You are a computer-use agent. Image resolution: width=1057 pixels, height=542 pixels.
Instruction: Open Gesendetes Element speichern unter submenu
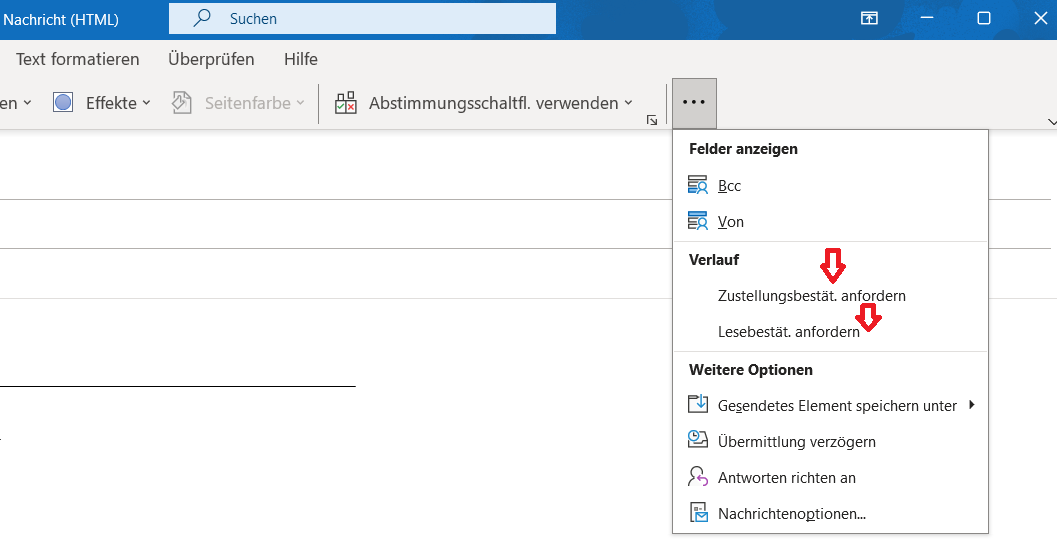pos(830,406)
